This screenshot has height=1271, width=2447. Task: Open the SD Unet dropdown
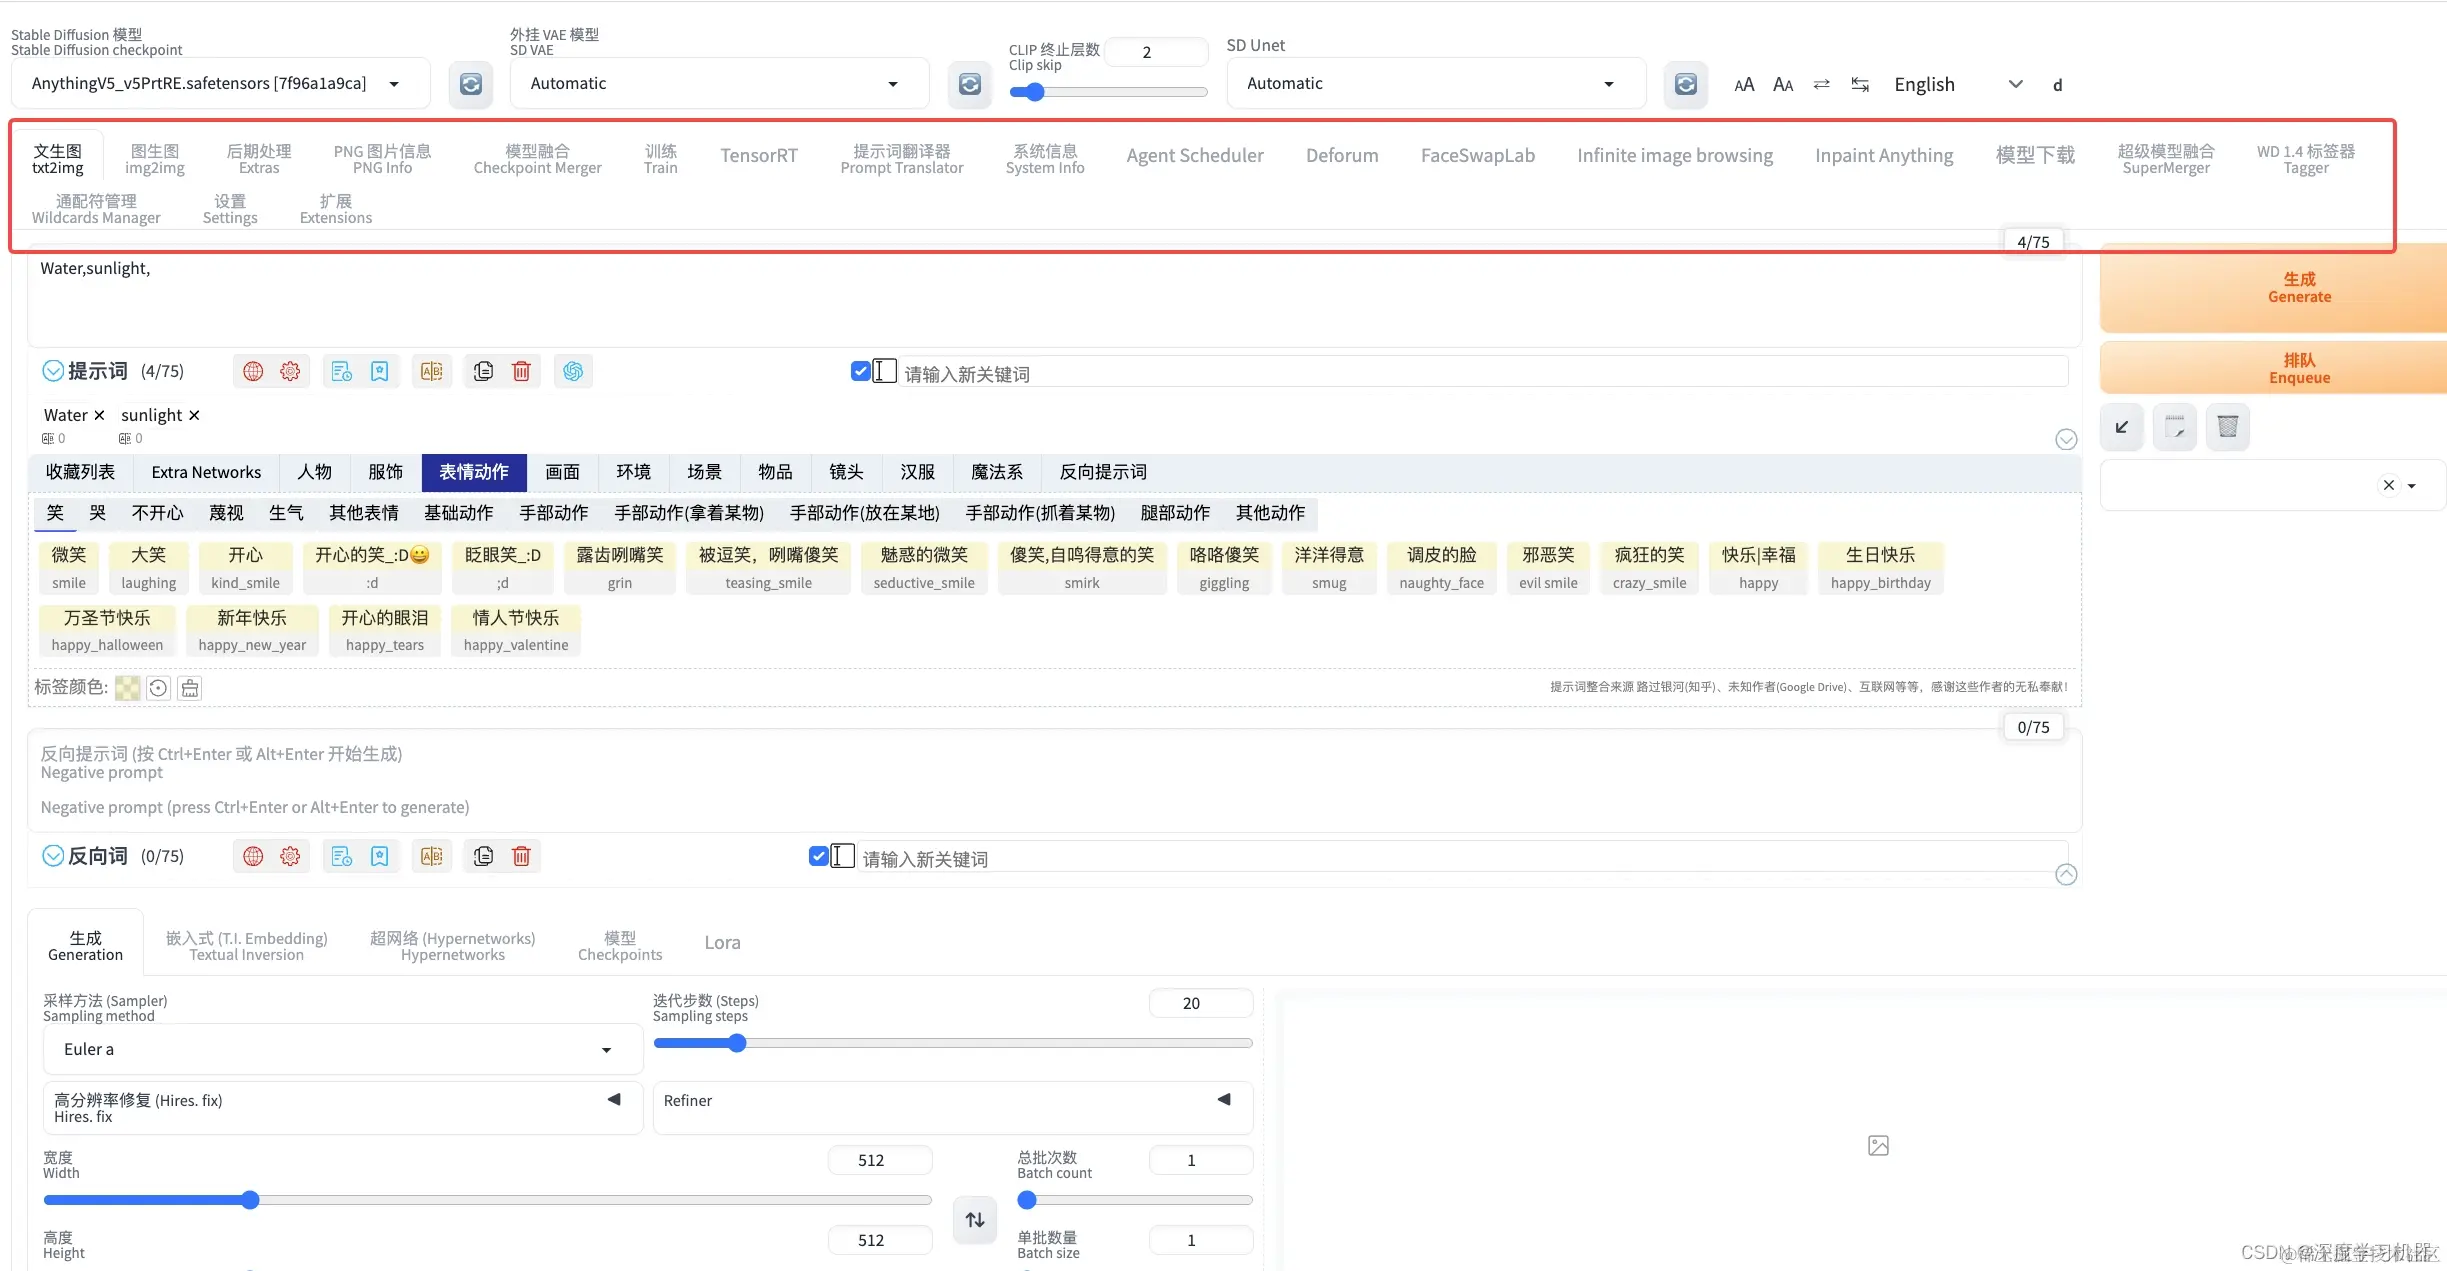pos(1436,84)
